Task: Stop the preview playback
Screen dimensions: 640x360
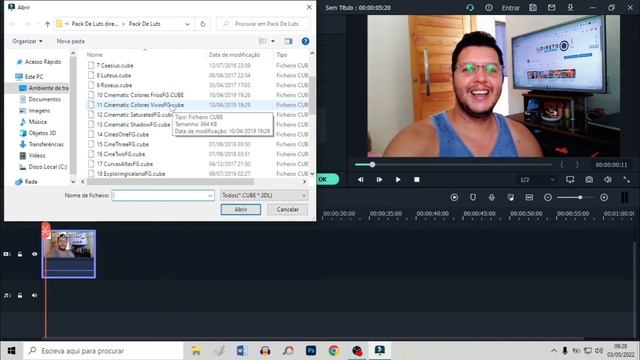Action: coord(417,180)
